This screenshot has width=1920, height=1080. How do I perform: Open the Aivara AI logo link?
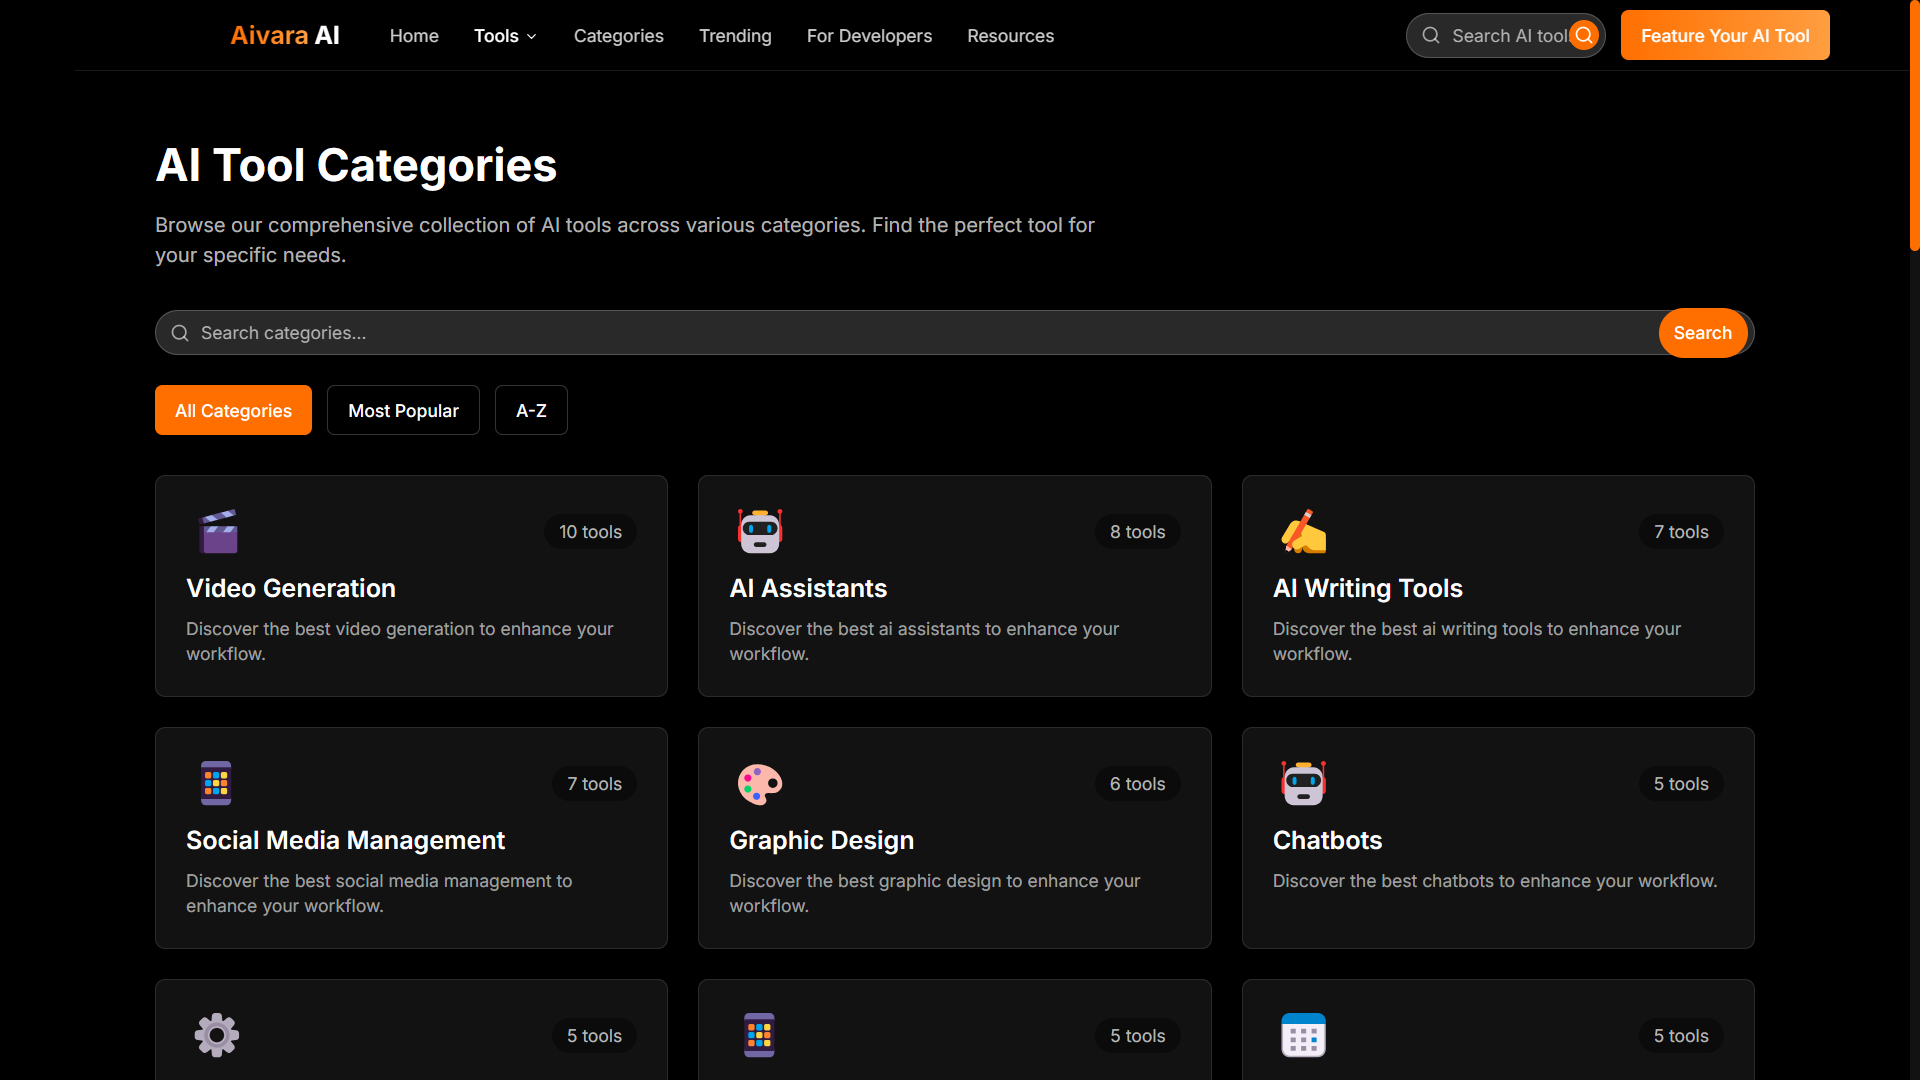tap(285, 36)
